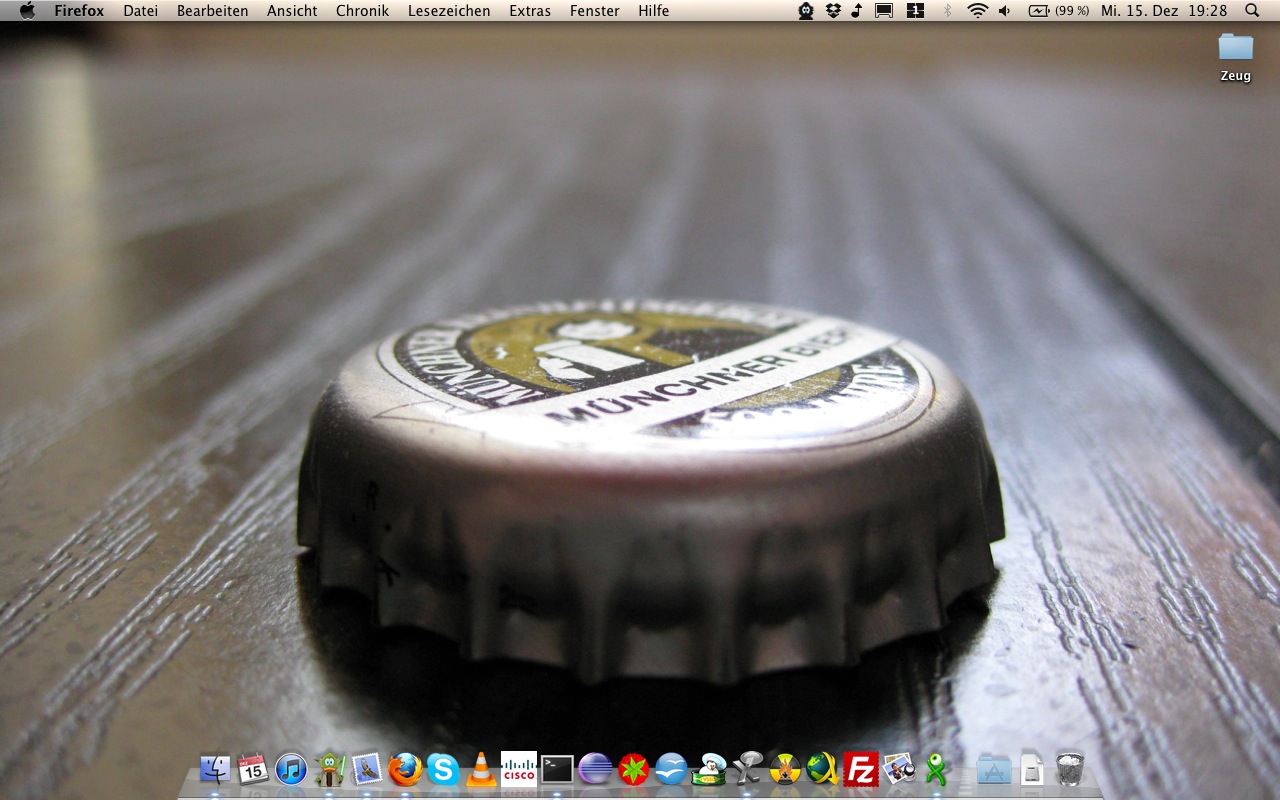1280x800 pixels.
Task: Open the Chronik menu
Action: coord(362,11)
